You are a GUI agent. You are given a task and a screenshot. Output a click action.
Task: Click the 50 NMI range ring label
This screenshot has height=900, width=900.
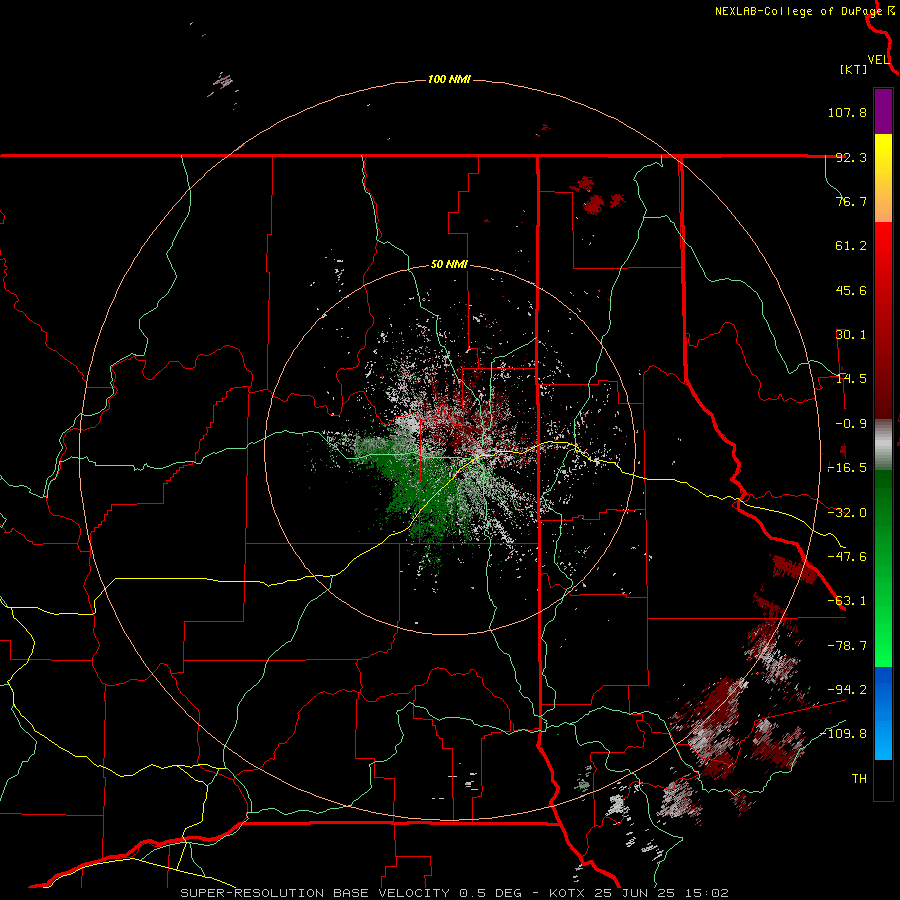click(449, 265)
